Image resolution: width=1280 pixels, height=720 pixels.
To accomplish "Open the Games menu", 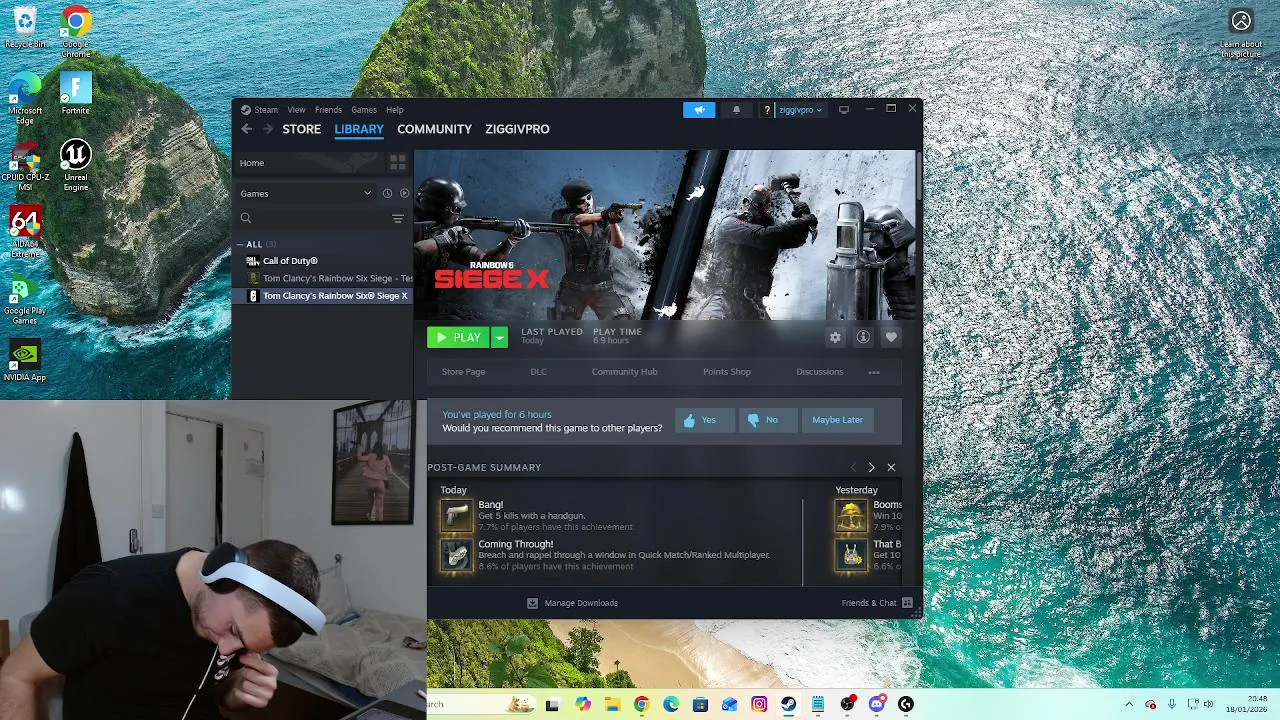I will tap(364, 110).
